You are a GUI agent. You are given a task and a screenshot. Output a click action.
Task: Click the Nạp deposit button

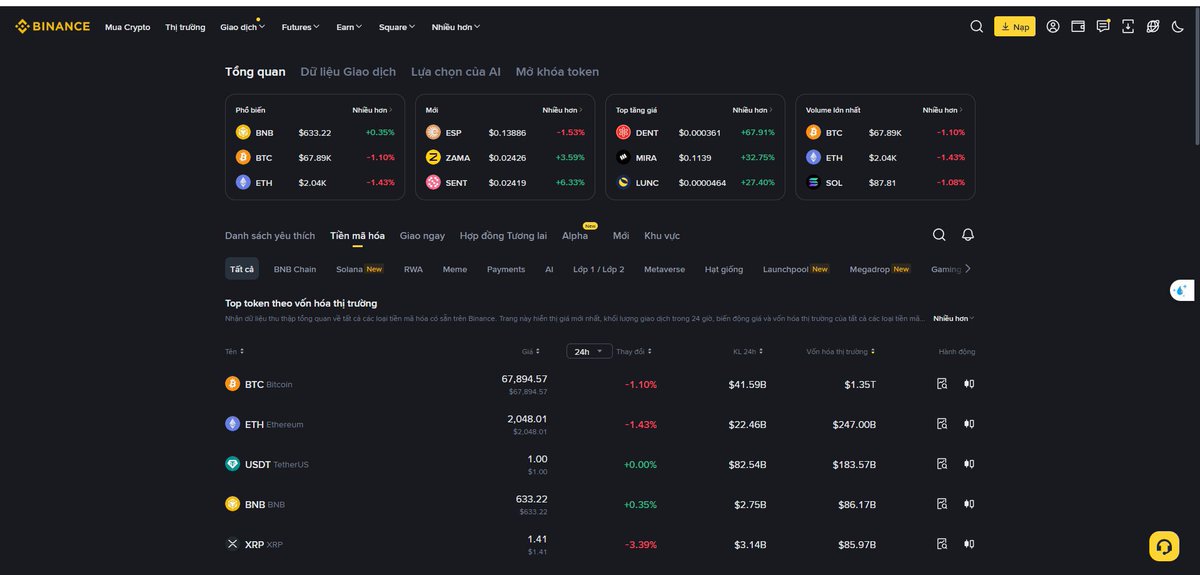1015,27
